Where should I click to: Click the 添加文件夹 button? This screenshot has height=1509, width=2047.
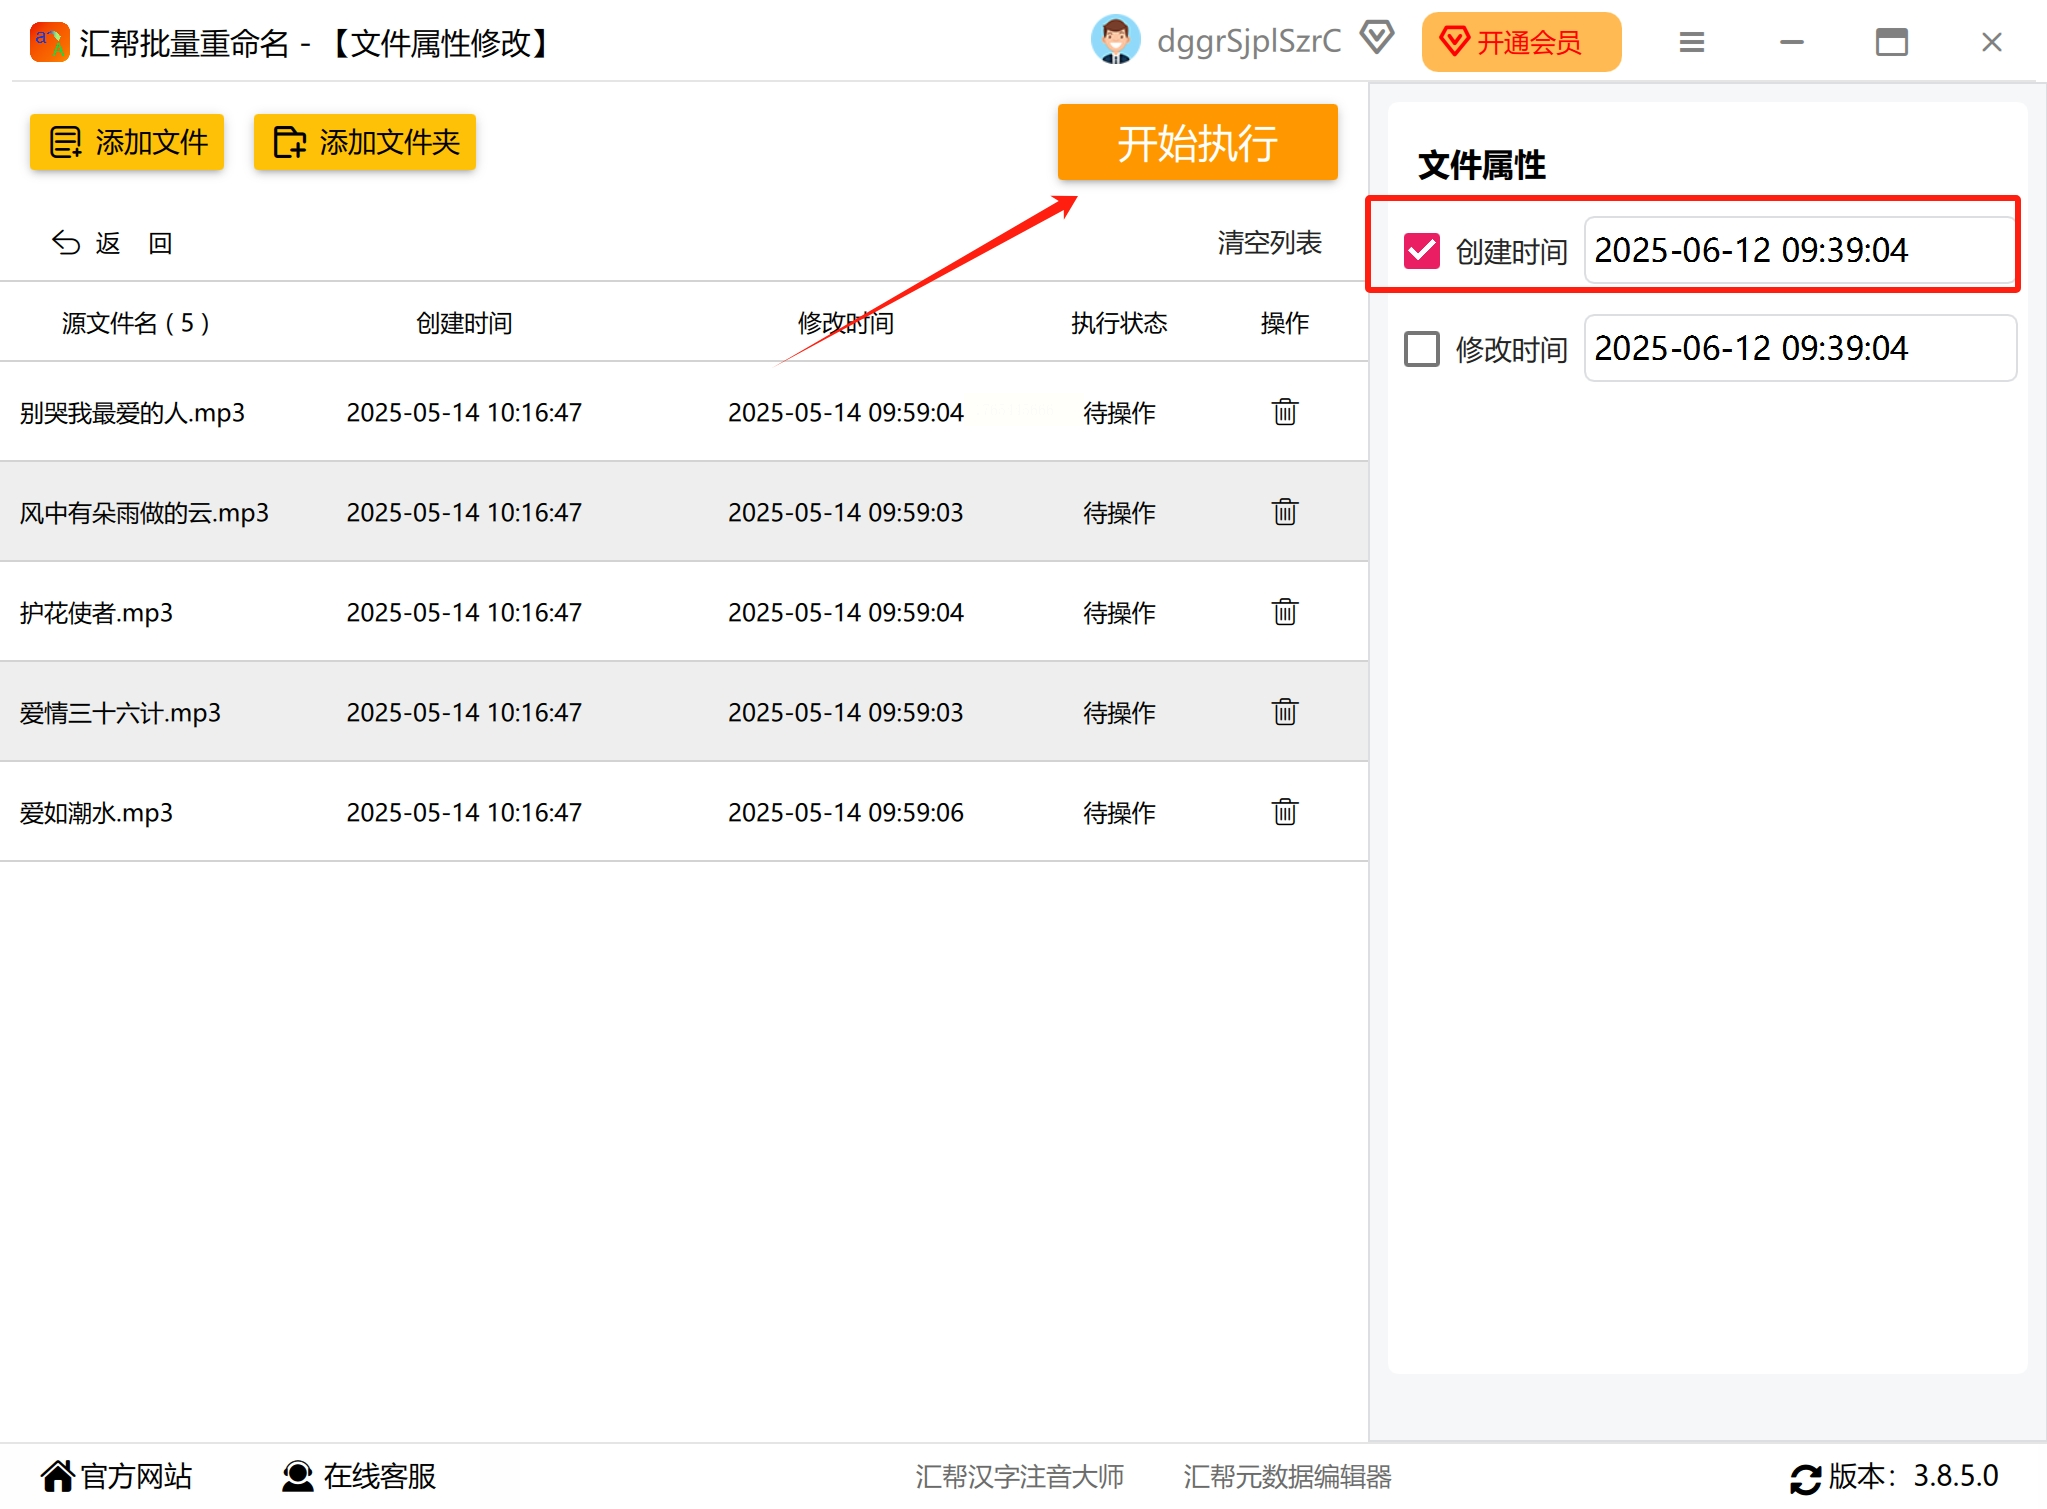click(x=365, y=142)
